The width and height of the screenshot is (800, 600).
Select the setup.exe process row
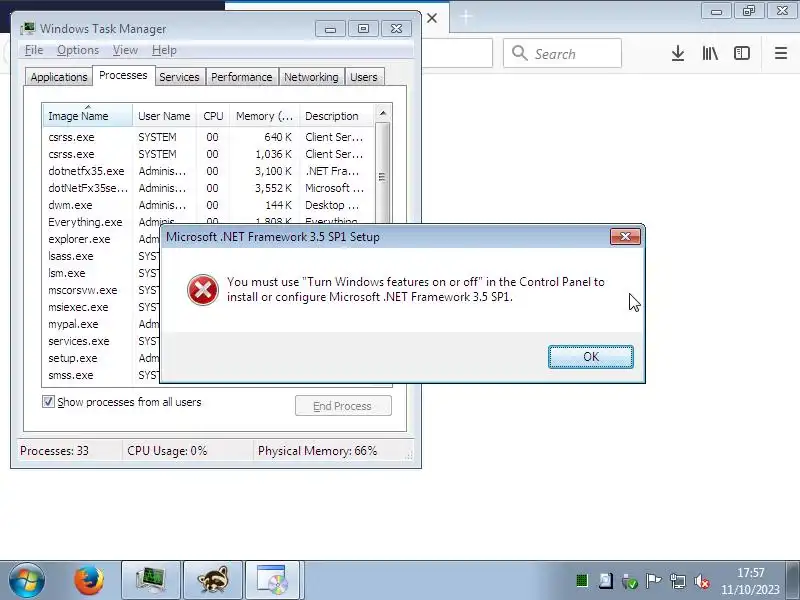[102, 358]
